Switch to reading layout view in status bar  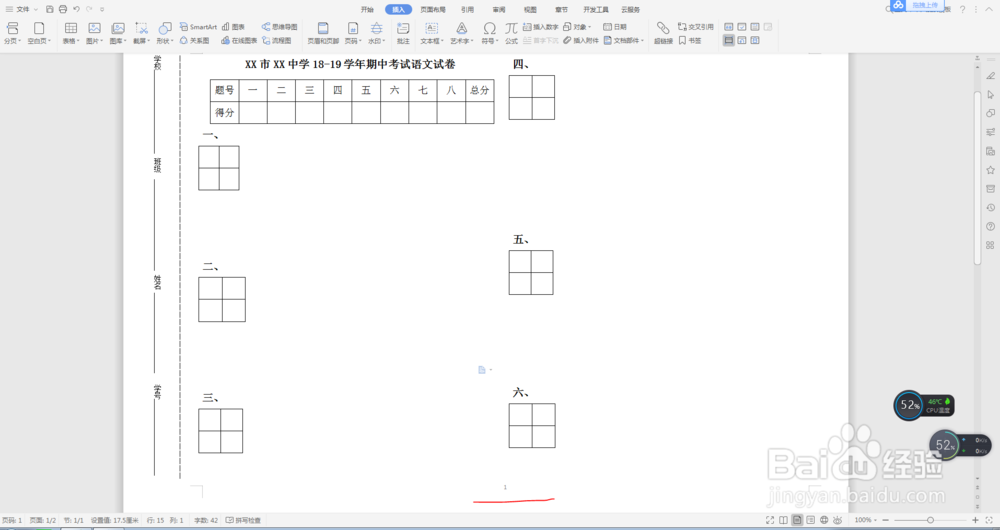(x=783, y=520)
